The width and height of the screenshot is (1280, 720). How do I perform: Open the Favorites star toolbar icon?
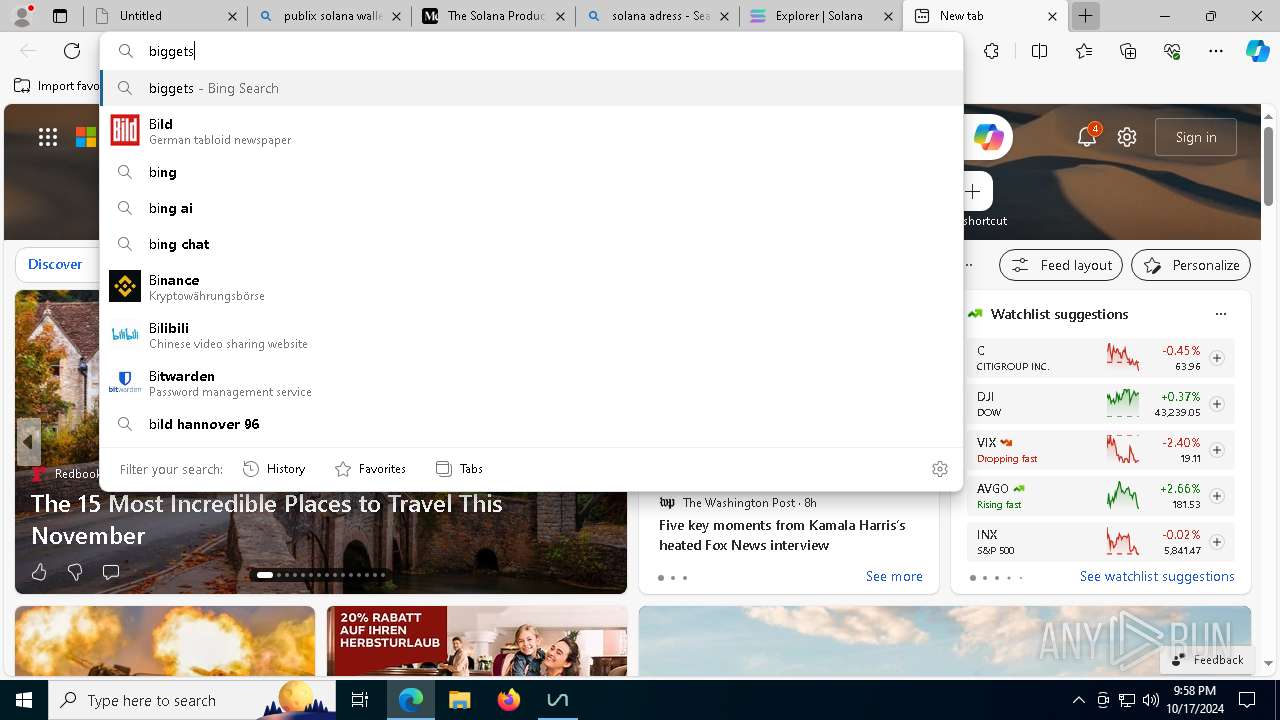[1084, 51]
